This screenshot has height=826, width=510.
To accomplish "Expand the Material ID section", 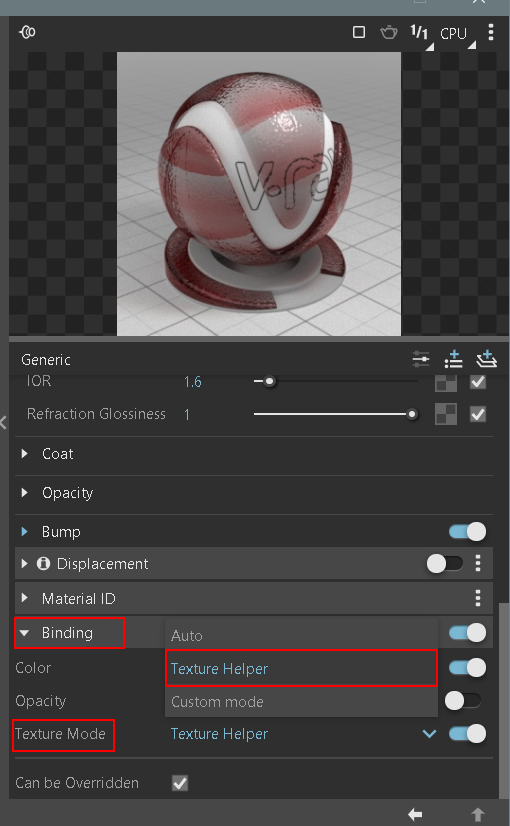I will [24, 598].
